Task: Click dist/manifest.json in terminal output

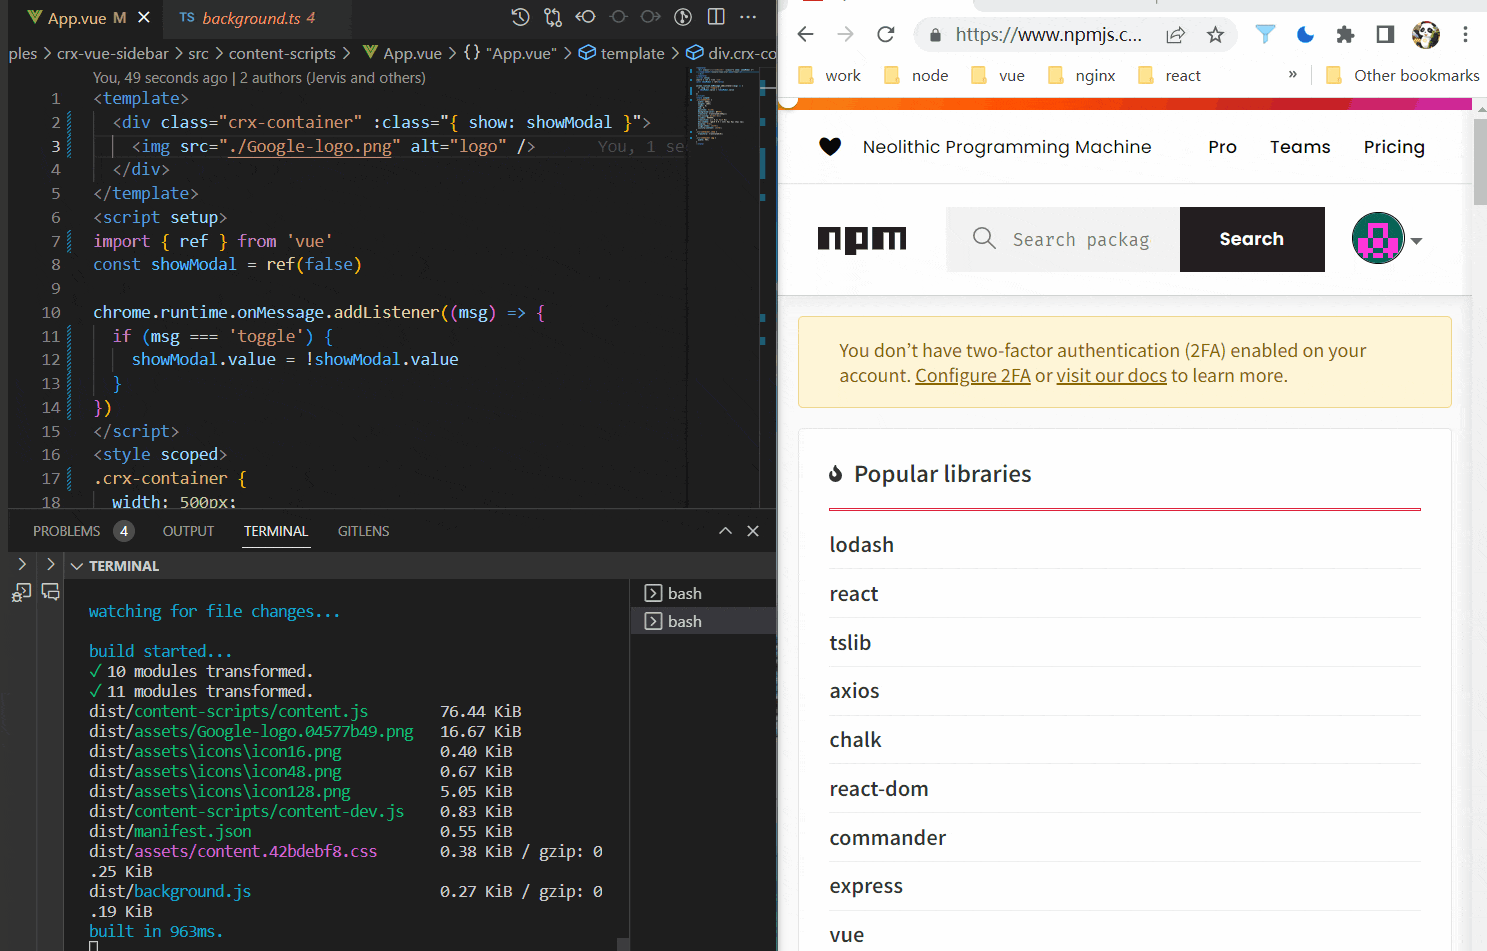Action: [170, 831]
